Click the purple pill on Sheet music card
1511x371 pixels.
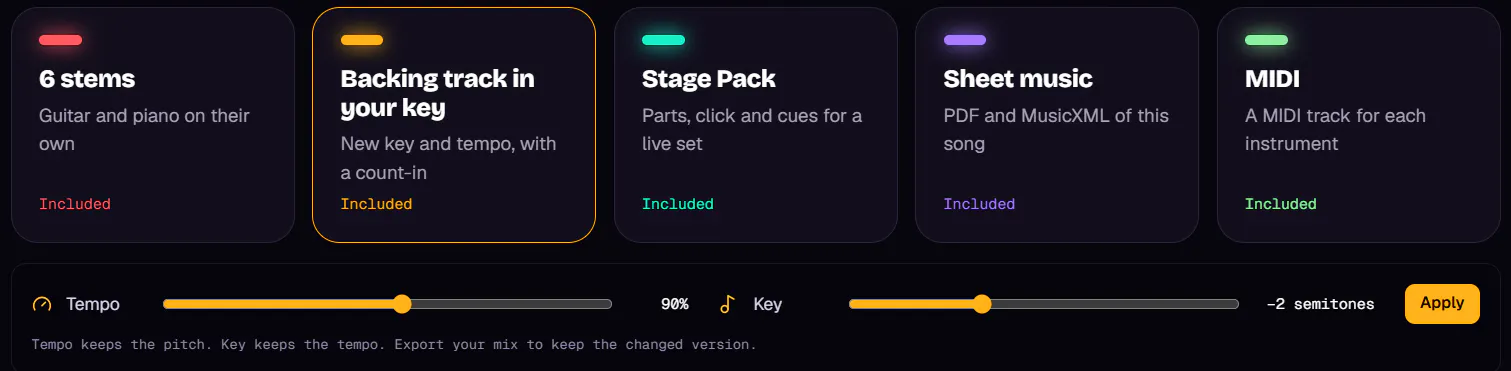965,40
